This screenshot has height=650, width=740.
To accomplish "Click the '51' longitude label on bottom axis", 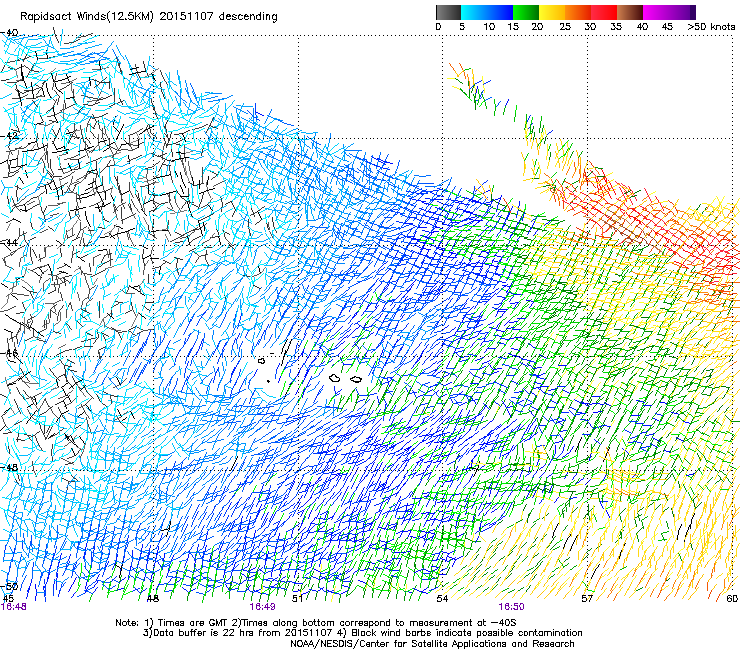I will click(x=297, y=599).
